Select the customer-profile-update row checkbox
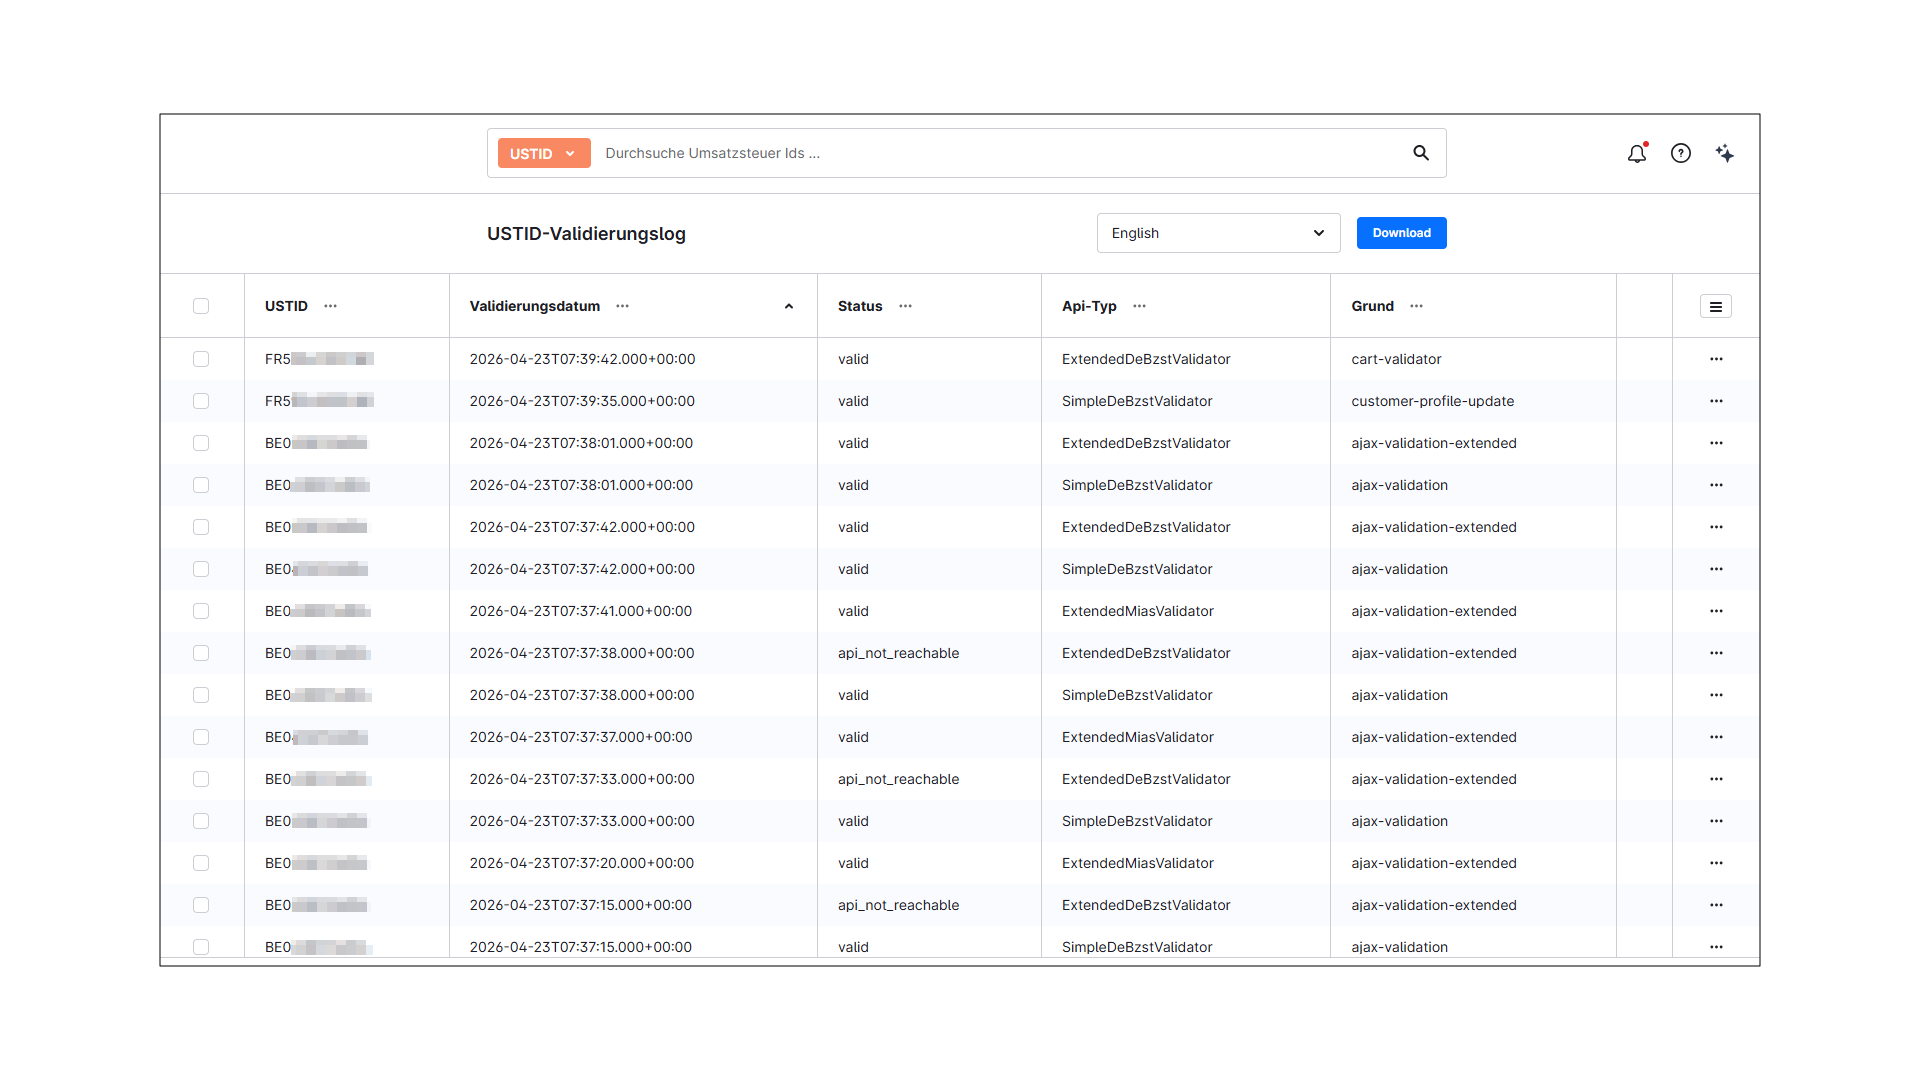This screenshot has width=1920, height=1080. click(x=201, y=401)
